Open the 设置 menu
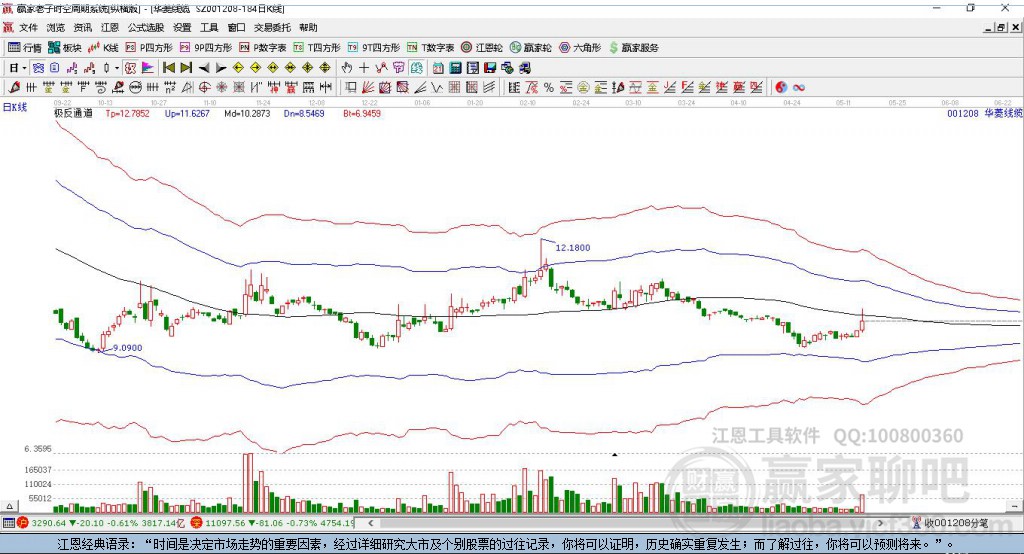 182,27
